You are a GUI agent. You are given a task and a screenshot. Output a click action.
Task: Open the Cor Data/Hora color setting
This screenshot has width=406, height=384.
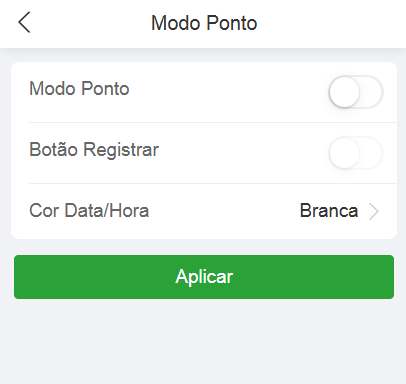204,211
